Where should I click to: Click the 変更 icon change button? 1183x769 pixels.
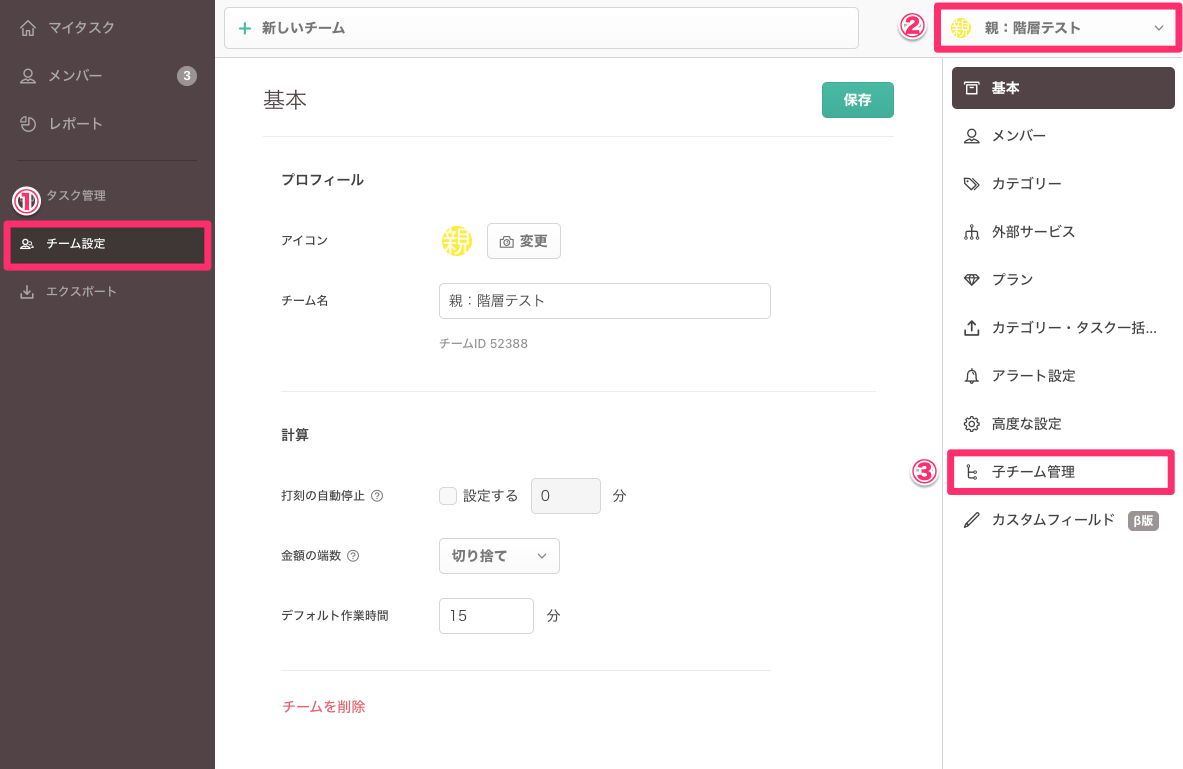(524, 241)
